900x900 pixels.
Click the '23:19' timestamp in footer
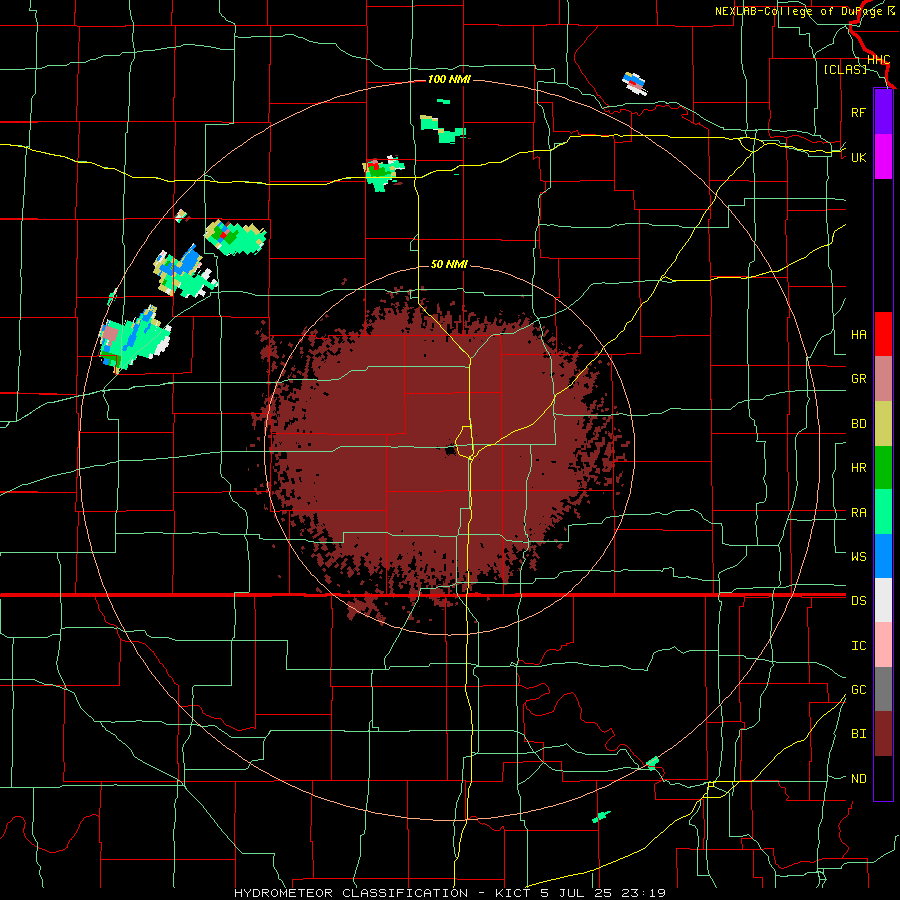[x=646, y=893]
